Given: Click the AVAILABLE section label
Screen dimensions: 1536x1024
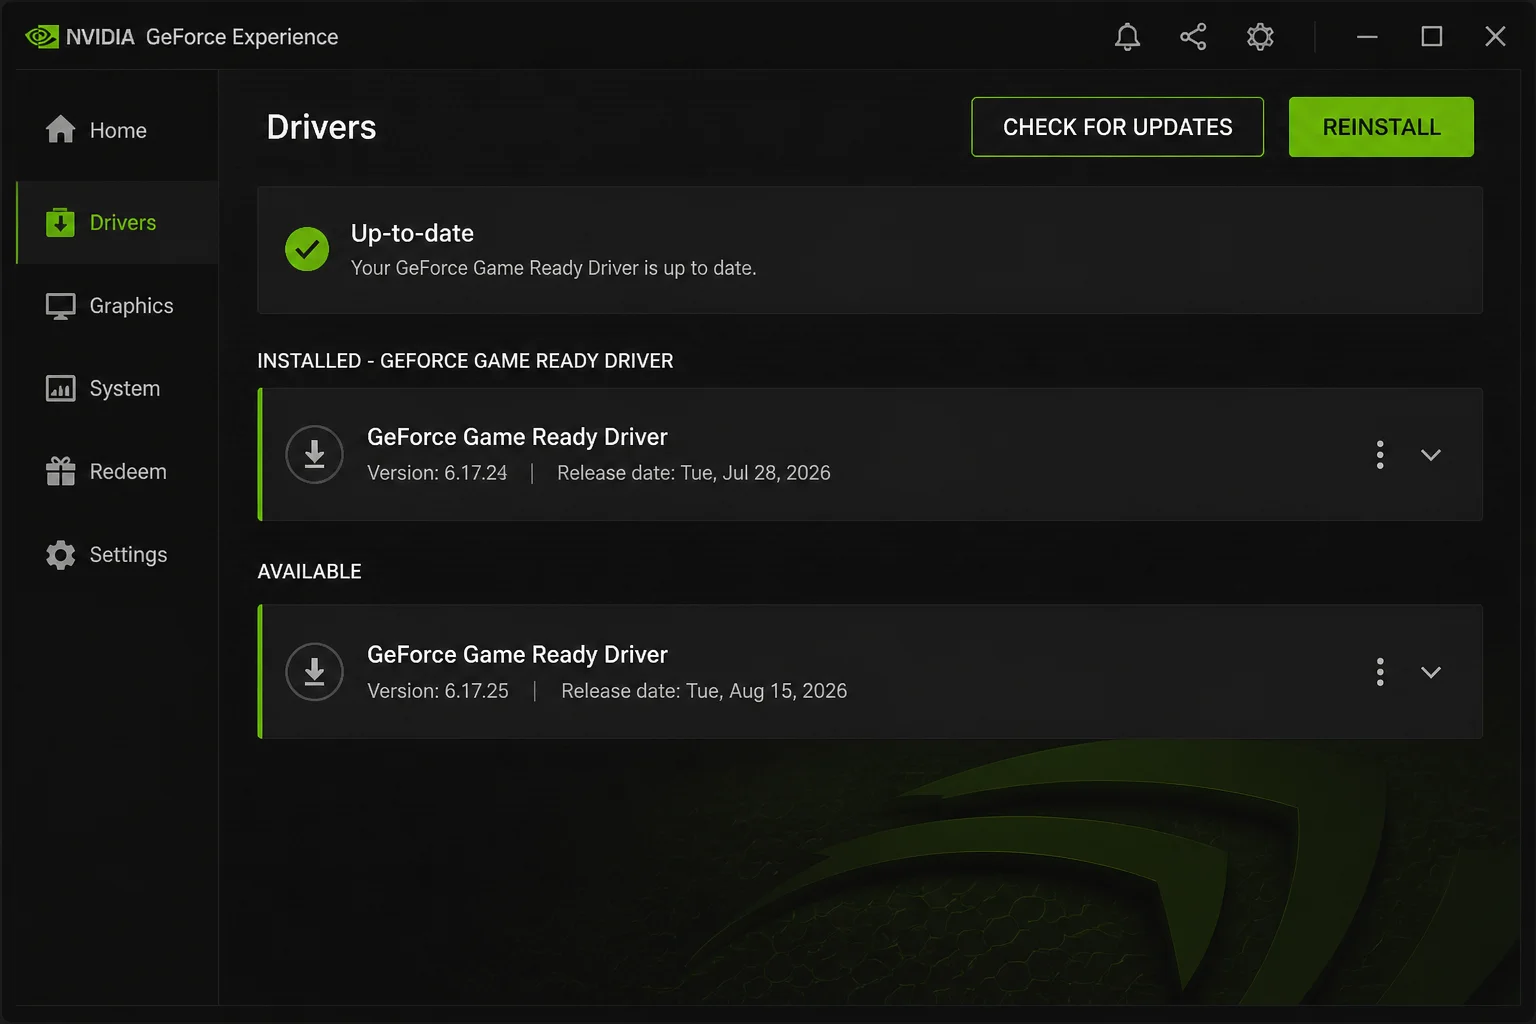Looking at the screenshot, I should point(309,571).
